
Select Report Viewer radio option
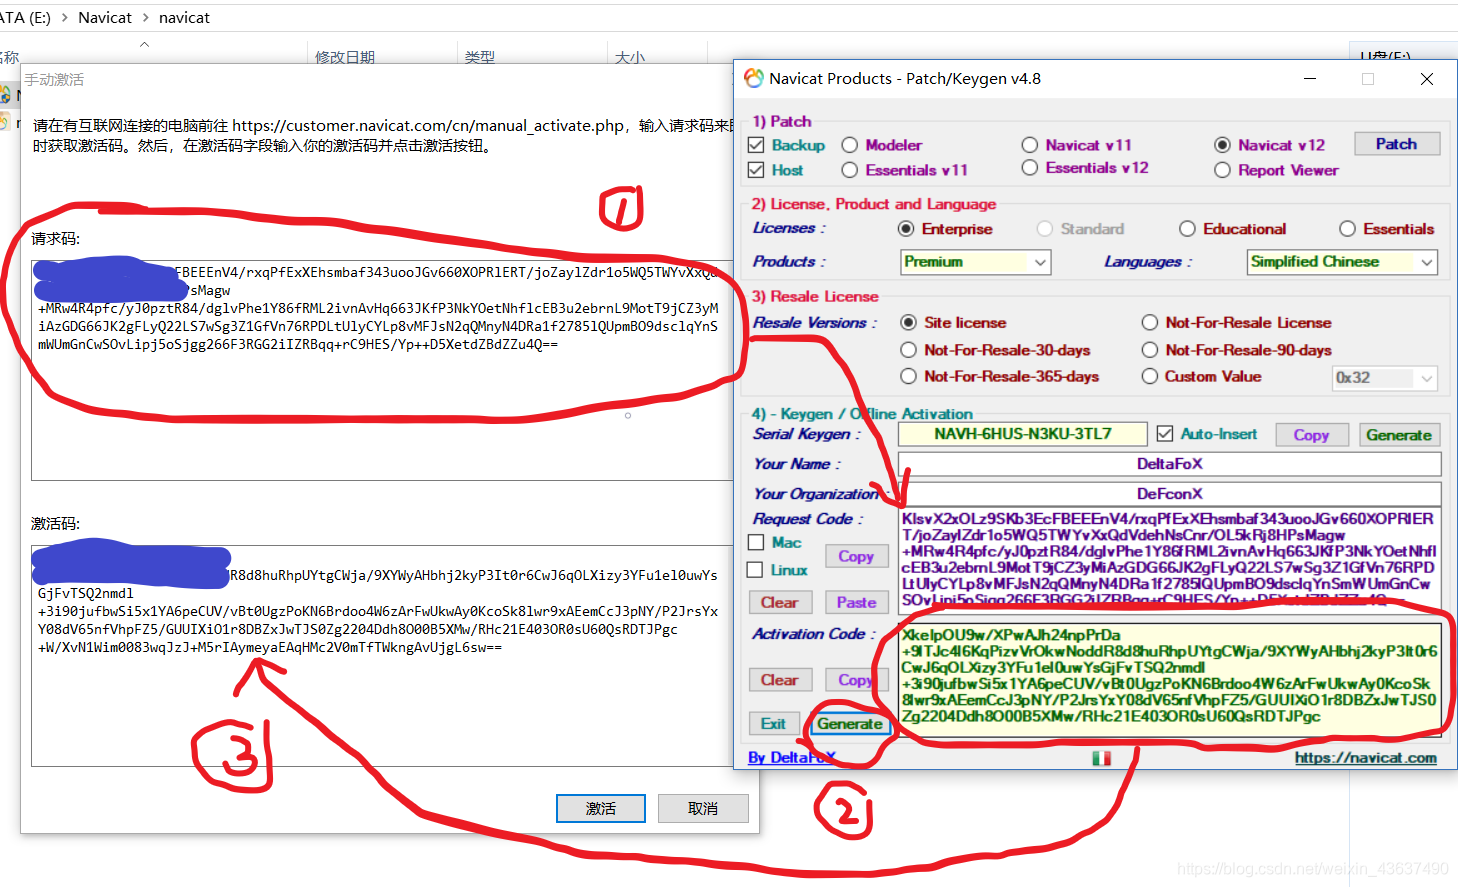[1222, 170]
